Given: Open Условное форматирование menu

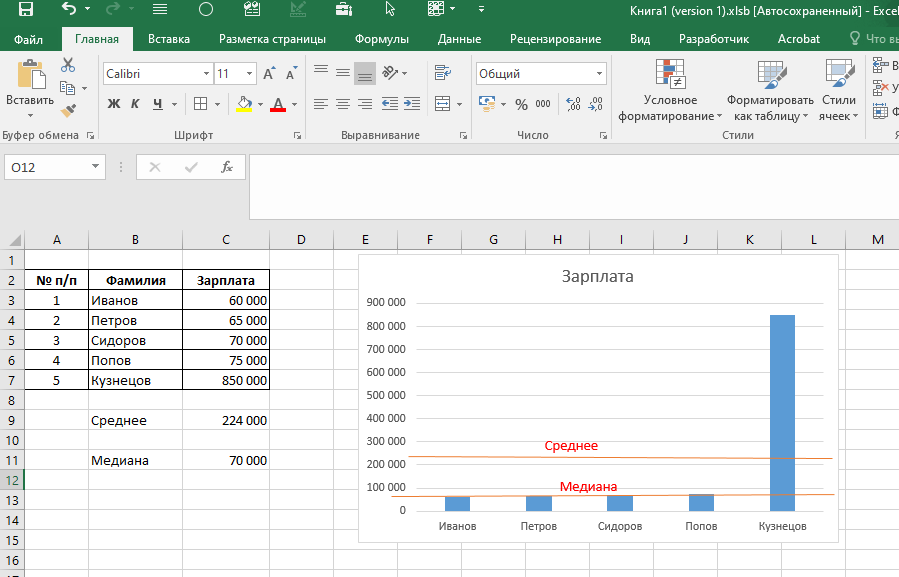Looking at the screenshot, I should click(x=670, y=91).
